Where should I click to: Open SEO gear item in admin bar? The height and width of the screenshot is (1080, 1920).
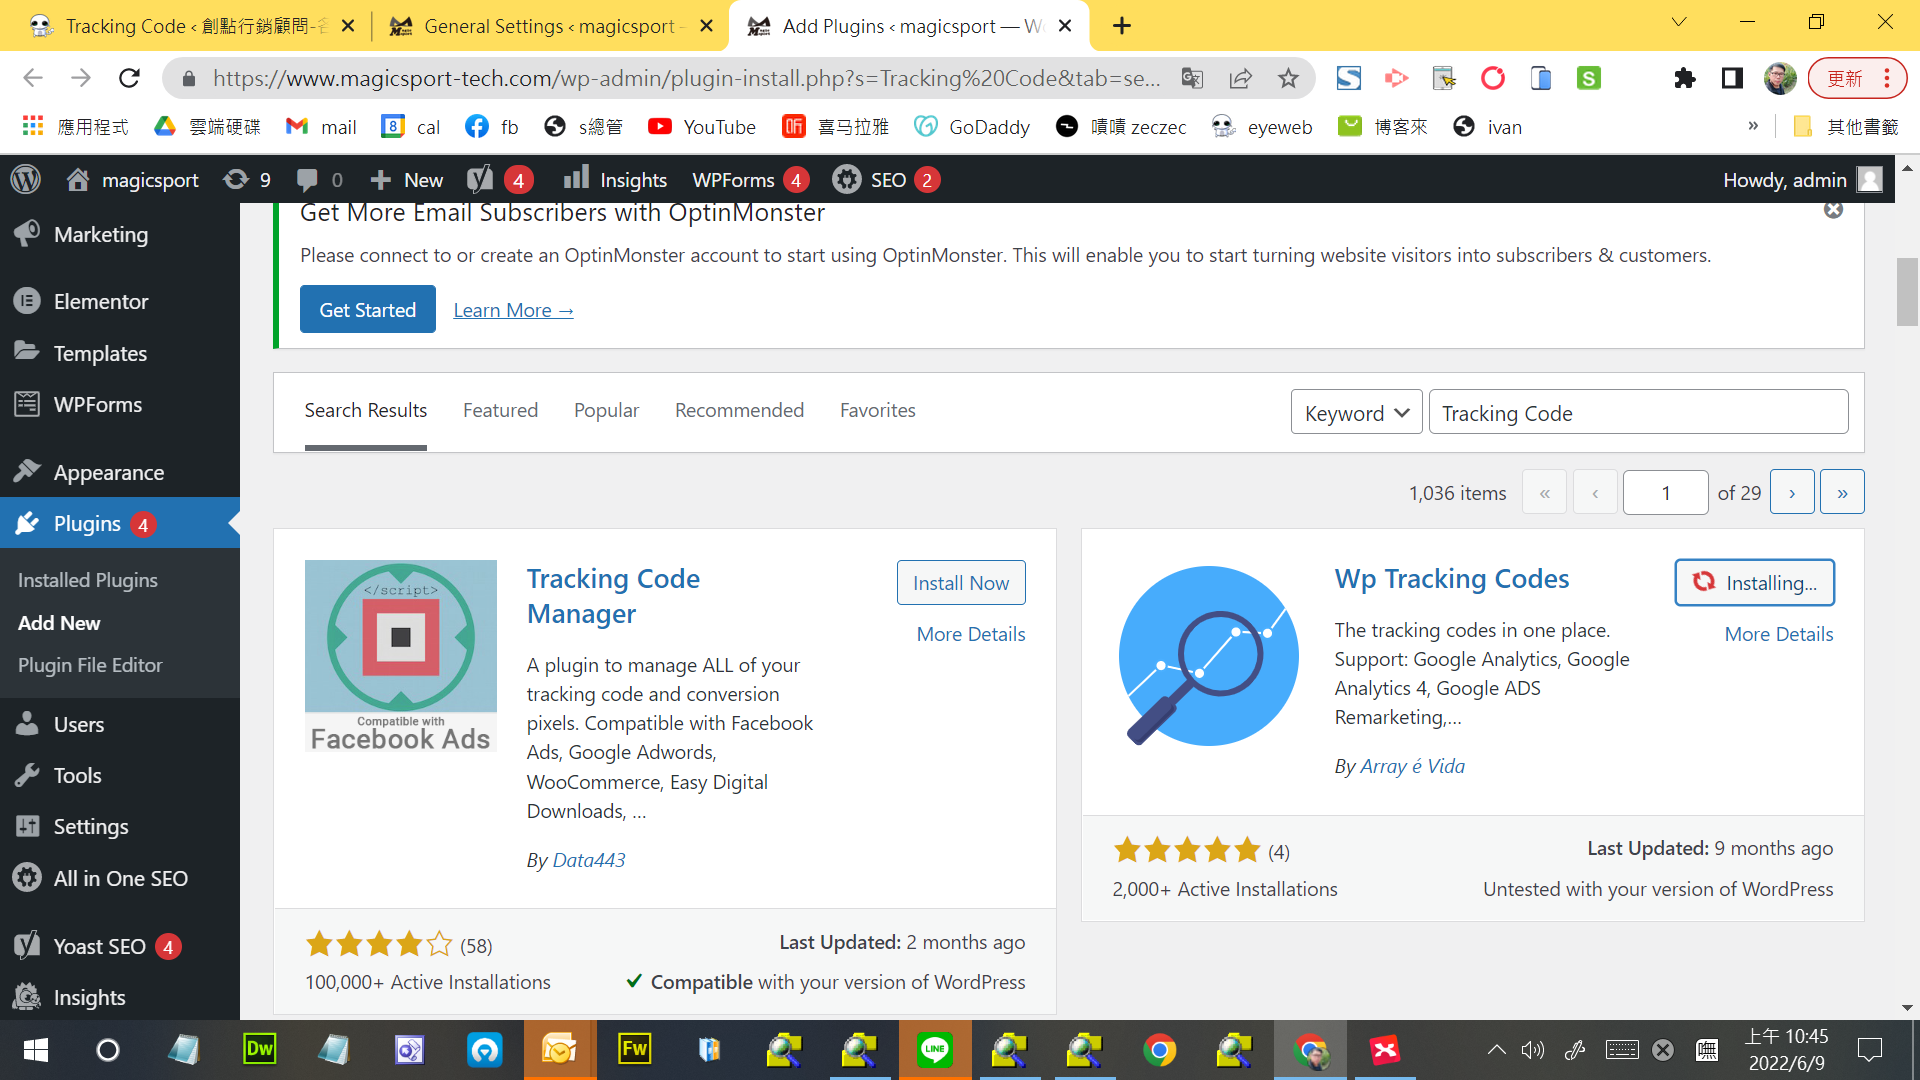tap(886, 179)
